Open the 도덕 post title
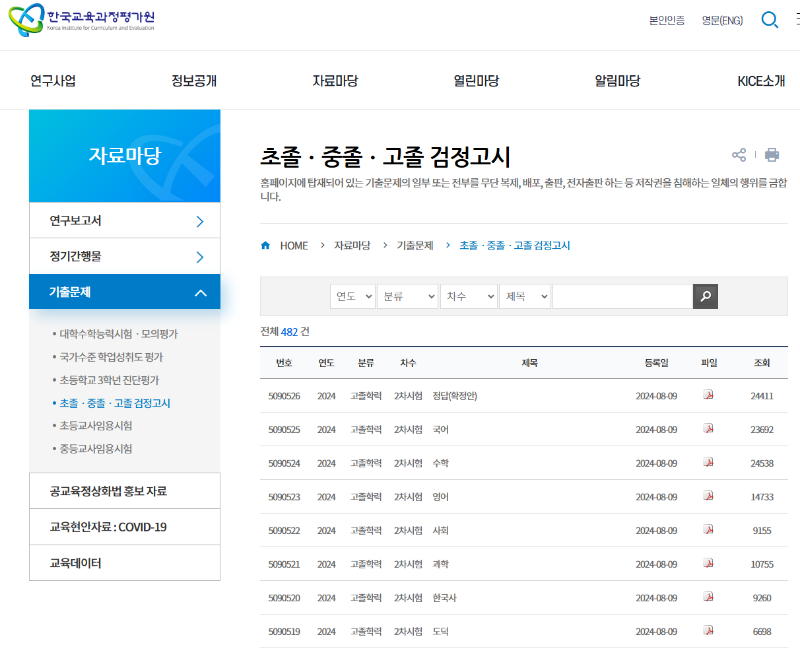 (x=440, y=632)
